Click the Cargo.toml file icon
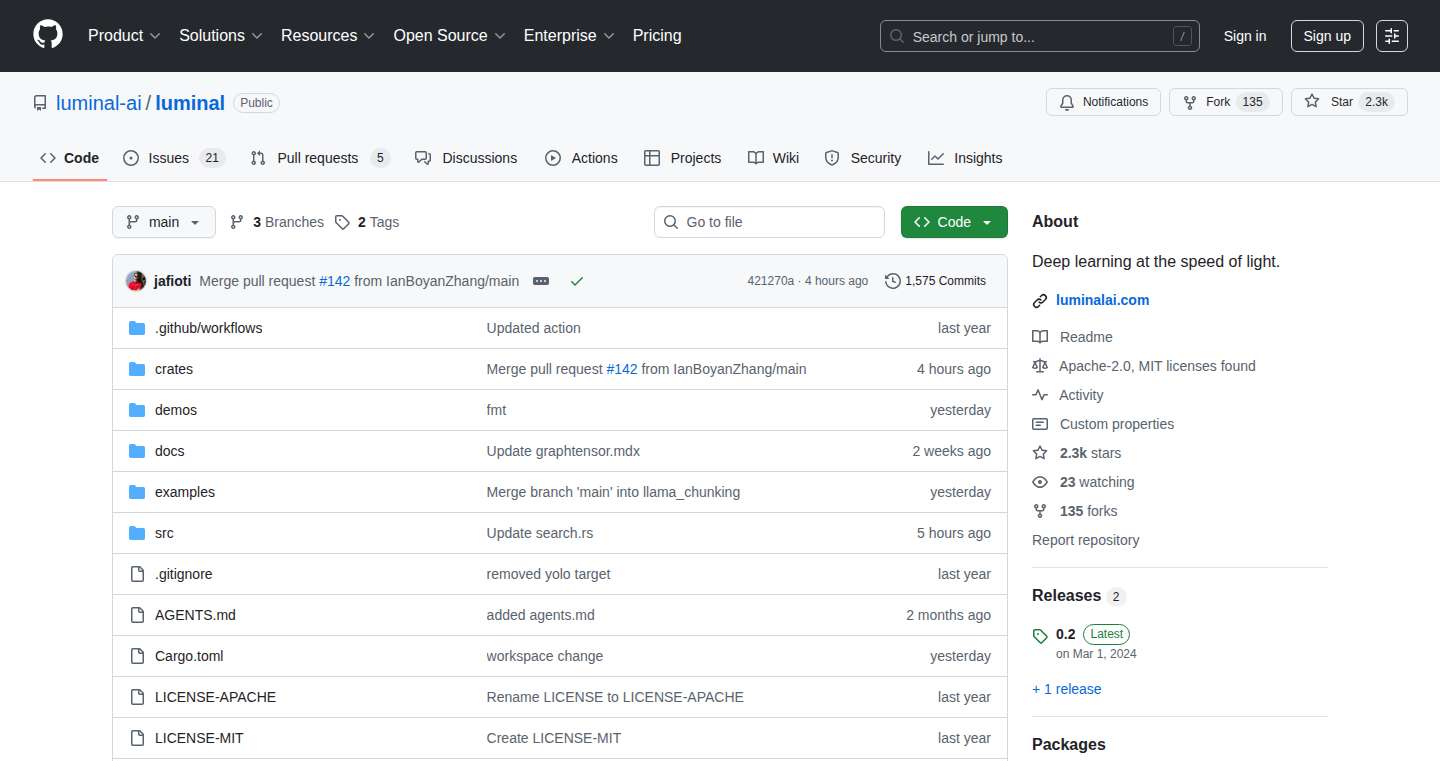 (x=137, y=656)
